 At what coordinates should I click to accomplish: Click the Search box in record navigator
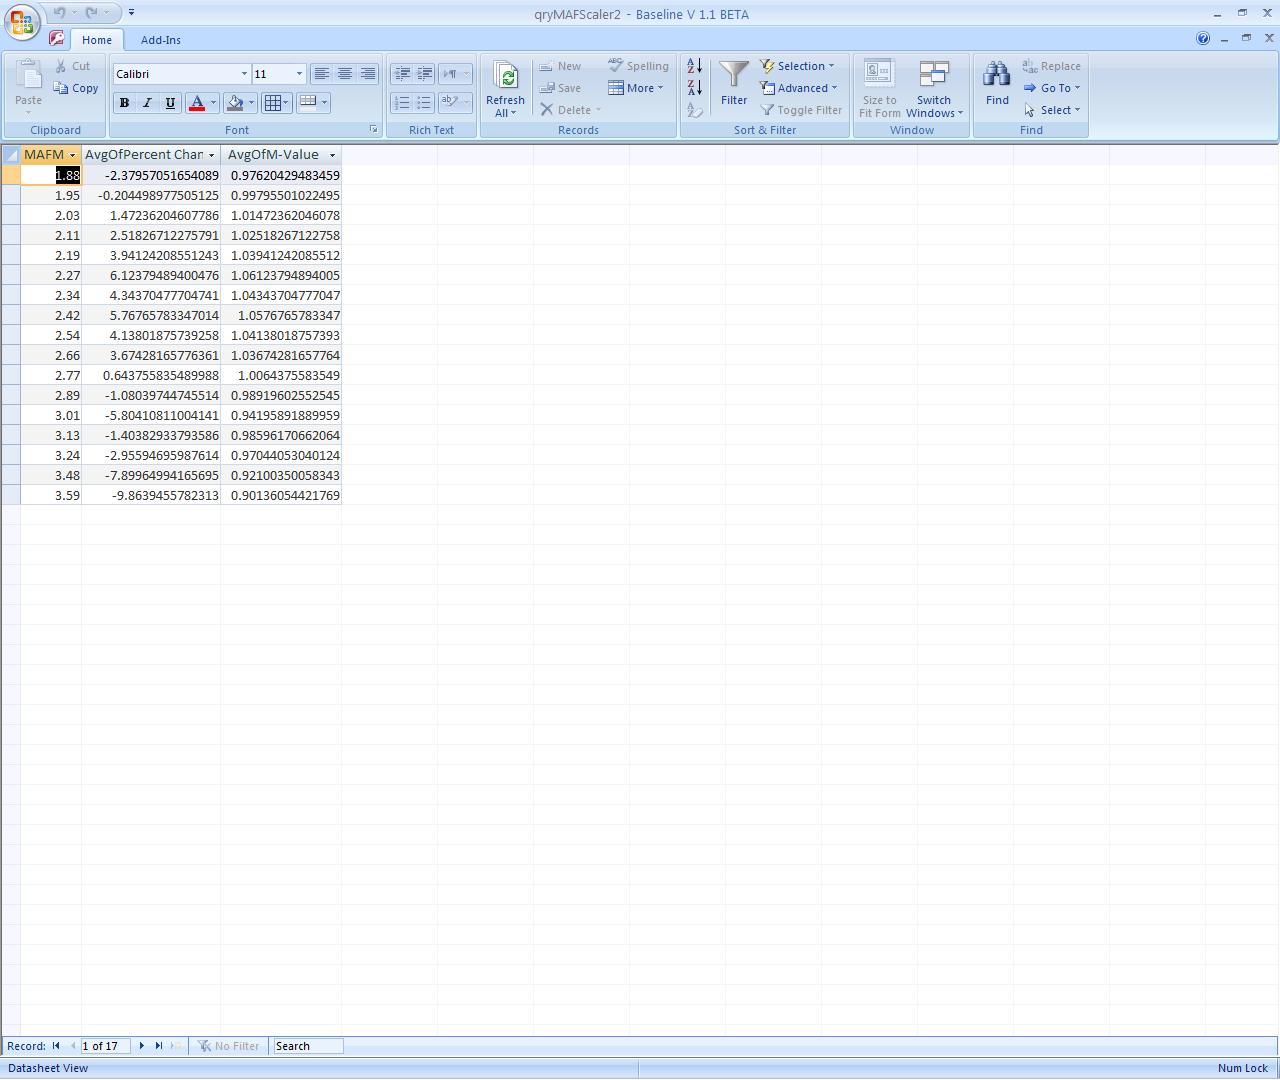coord(308,1046)
